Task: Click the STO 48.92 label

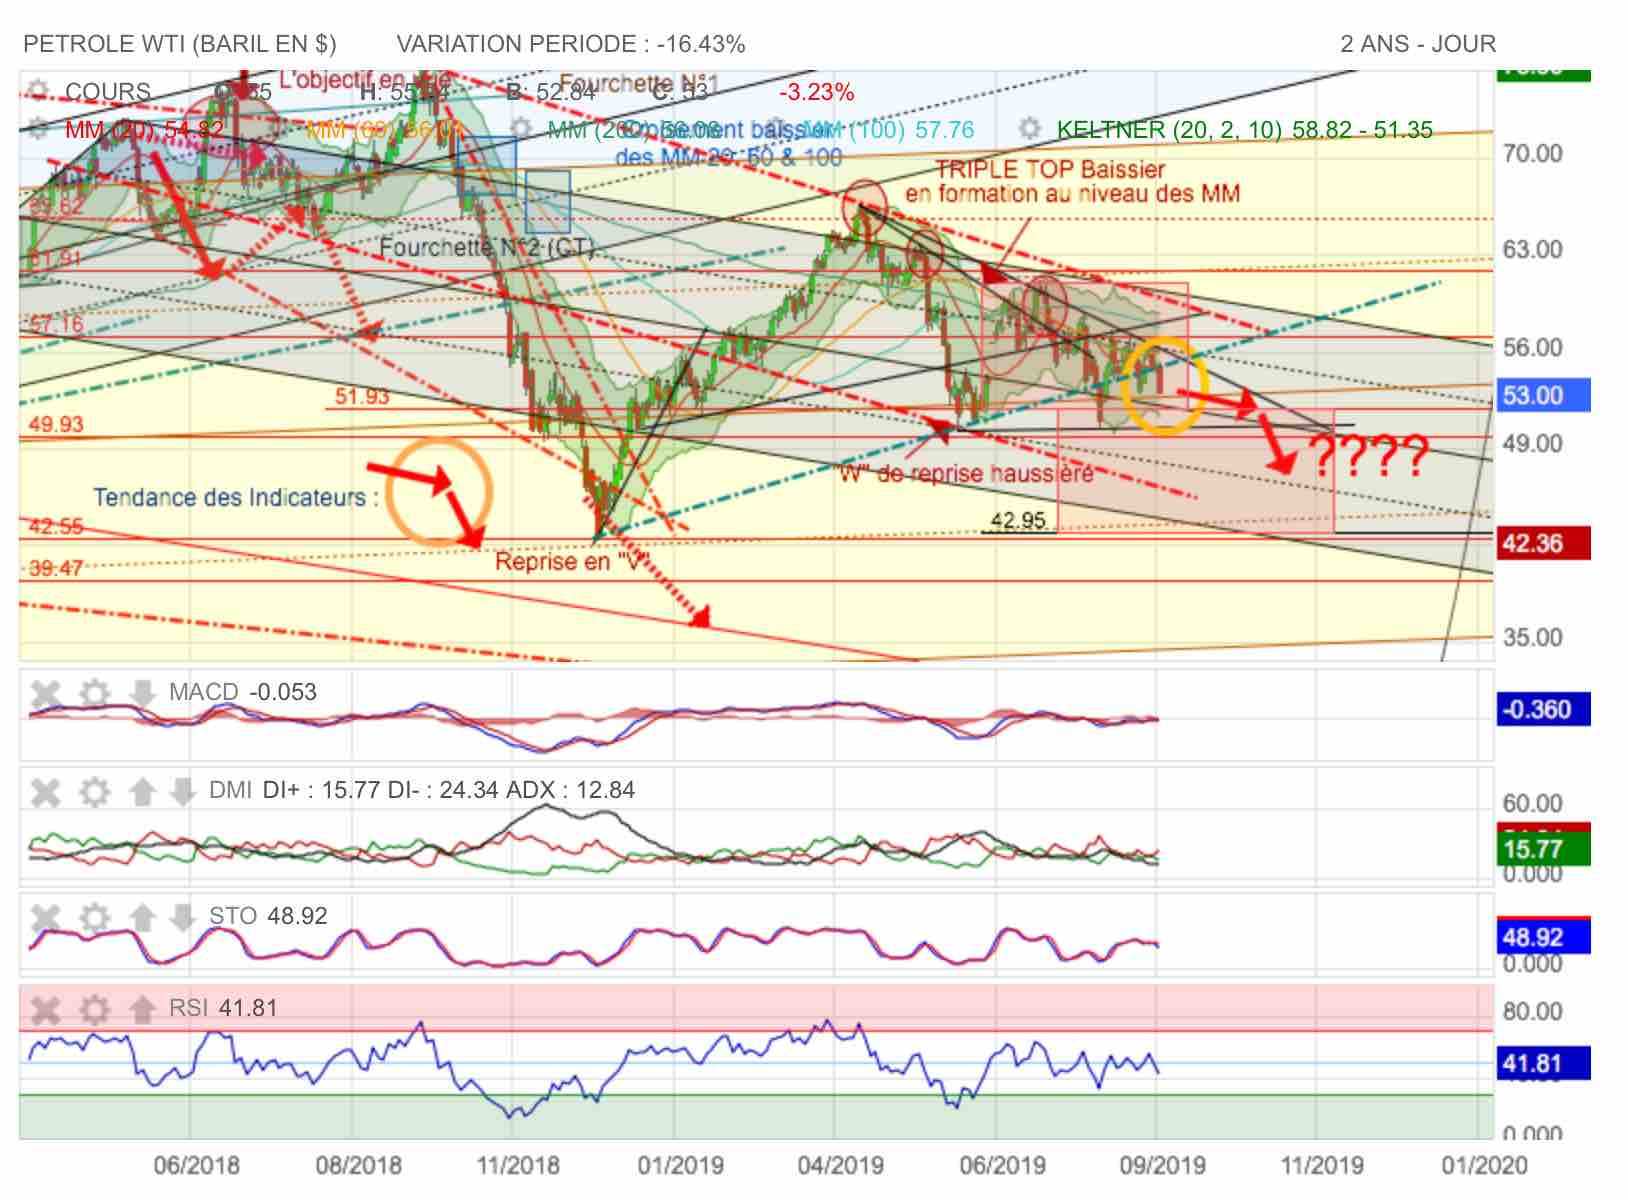Action: (268, 916)
